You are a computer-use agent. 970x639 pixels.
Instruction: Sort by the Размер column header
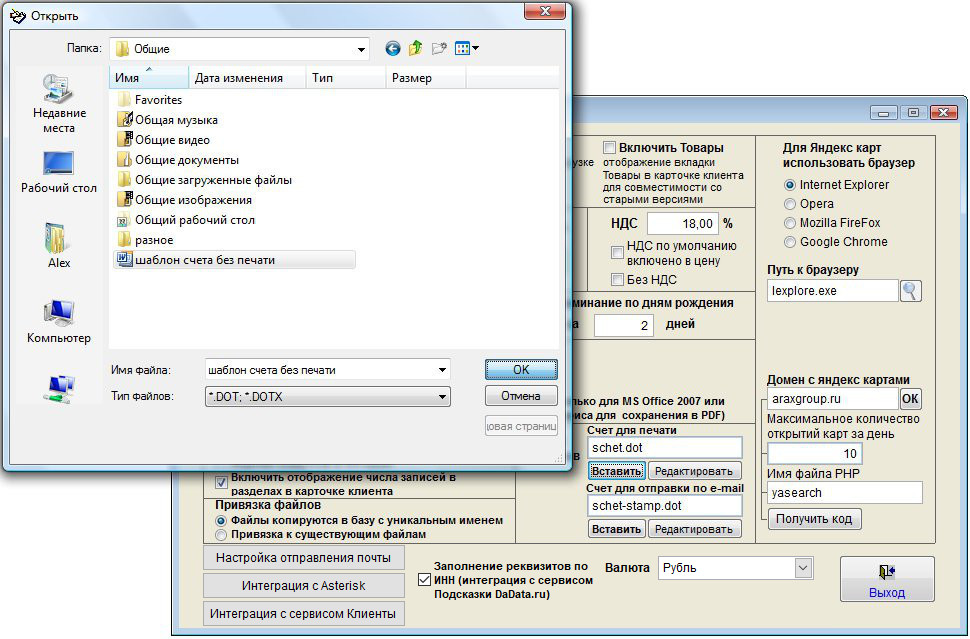point(426,78)
